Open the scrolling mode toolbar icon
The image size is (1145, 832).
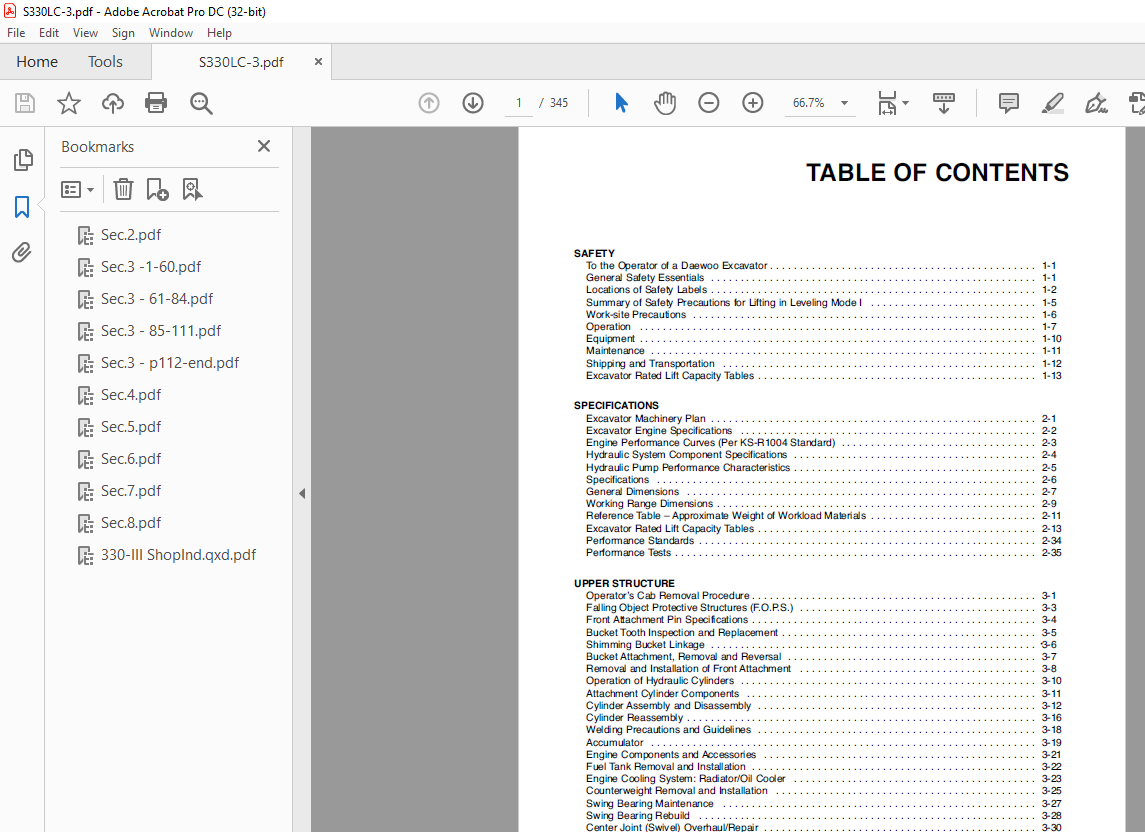tap(943, 103)
